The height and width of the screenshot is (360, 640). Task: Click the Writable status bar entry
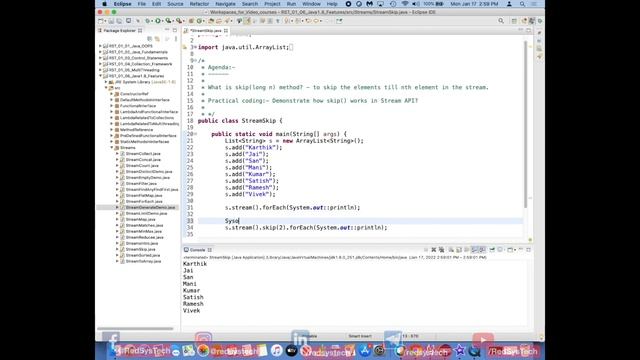pos(309,336)
